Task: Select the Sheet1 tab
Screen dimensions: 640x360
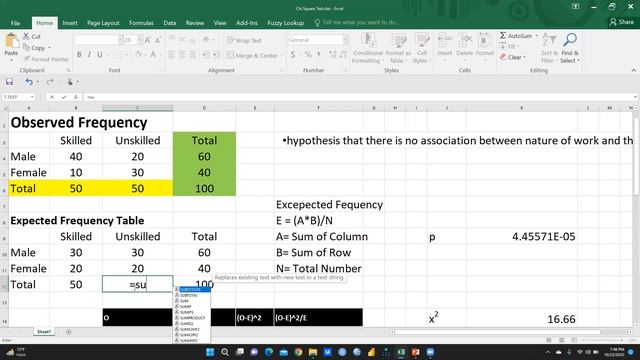Action: point(44,332)
